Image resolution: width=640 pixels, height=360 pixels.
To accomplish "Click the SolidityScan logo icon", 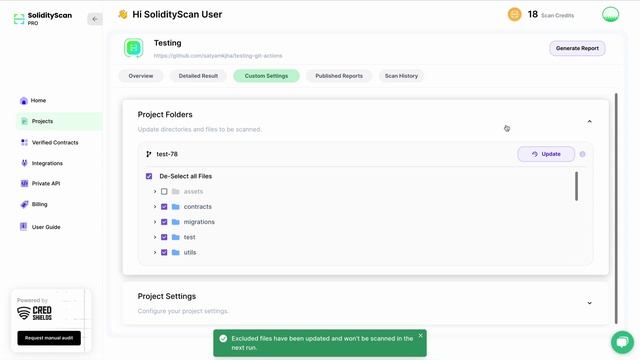I will [19, 19].
